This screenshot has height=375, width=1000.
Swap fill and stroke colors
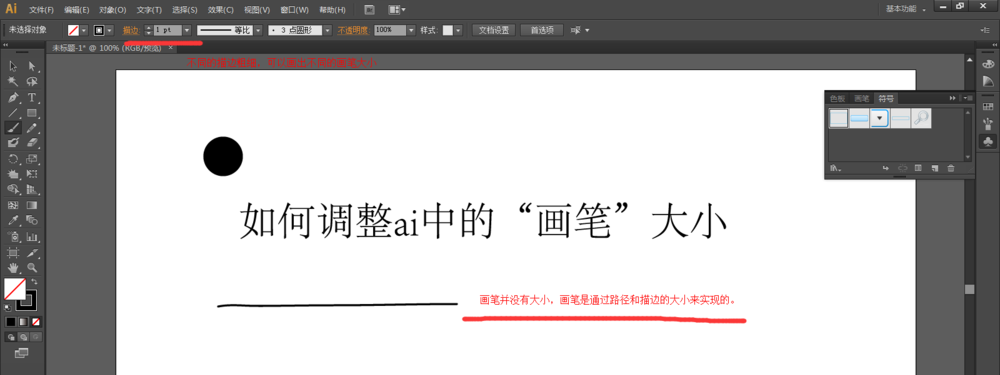click(34, 281)
